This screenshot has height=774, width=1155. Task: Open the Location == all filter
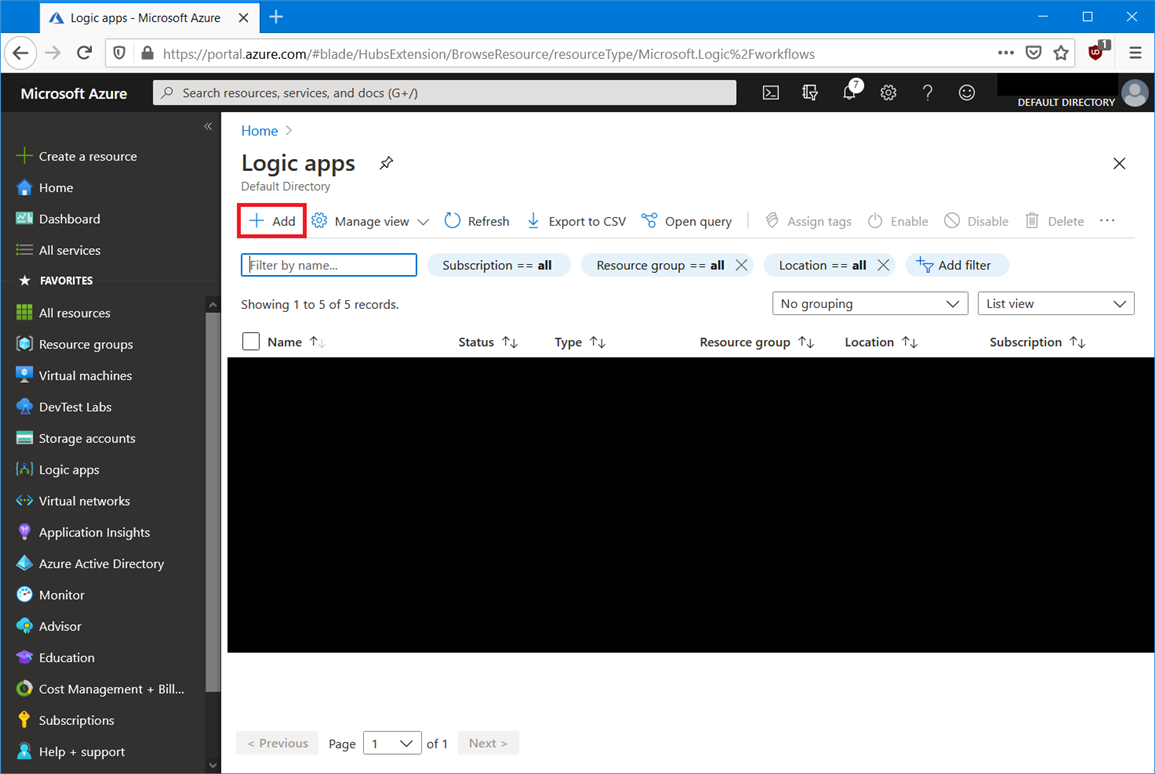(x=822, y=265)
